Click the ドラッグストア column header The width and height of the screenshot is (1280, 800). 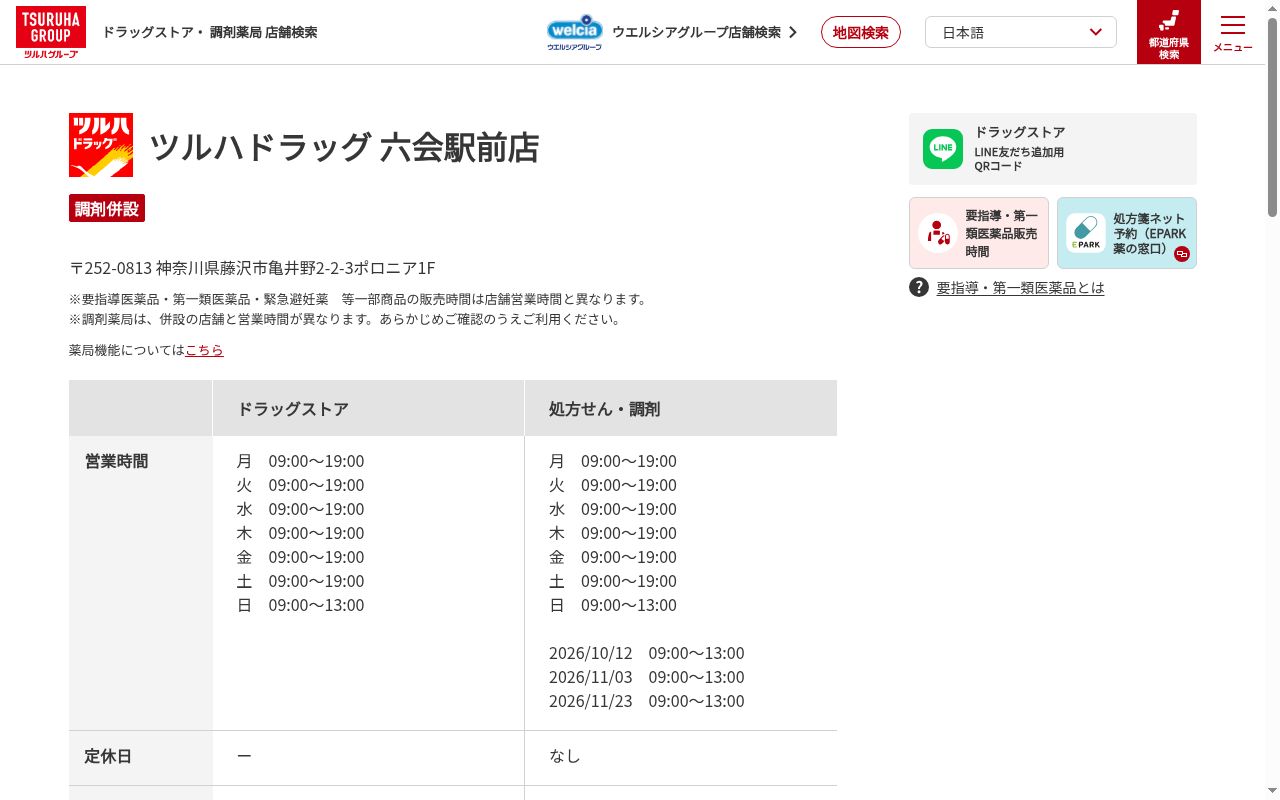(368, 408)
